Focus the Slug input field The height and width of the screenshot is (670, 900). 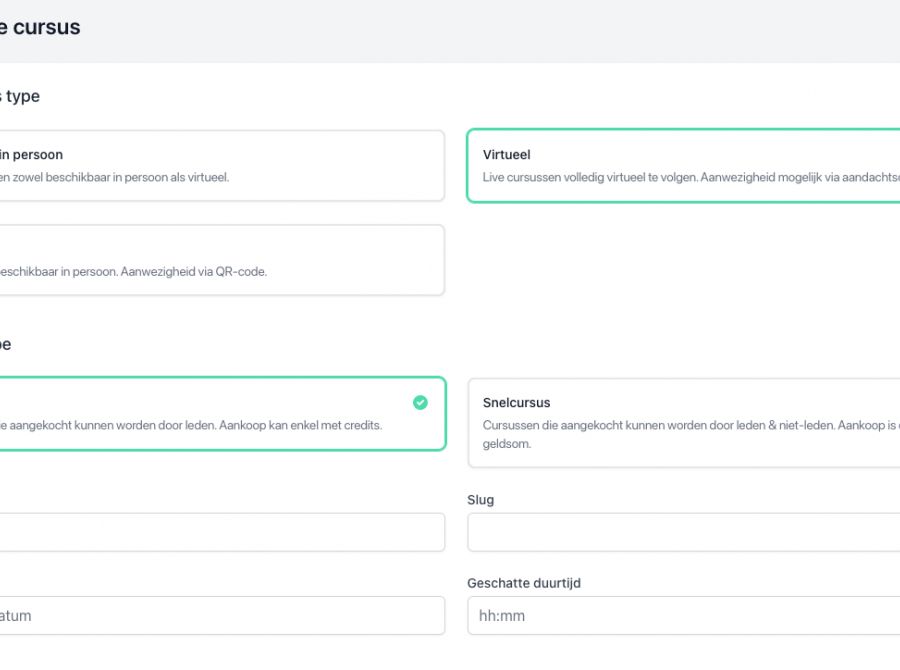[683, 533]
